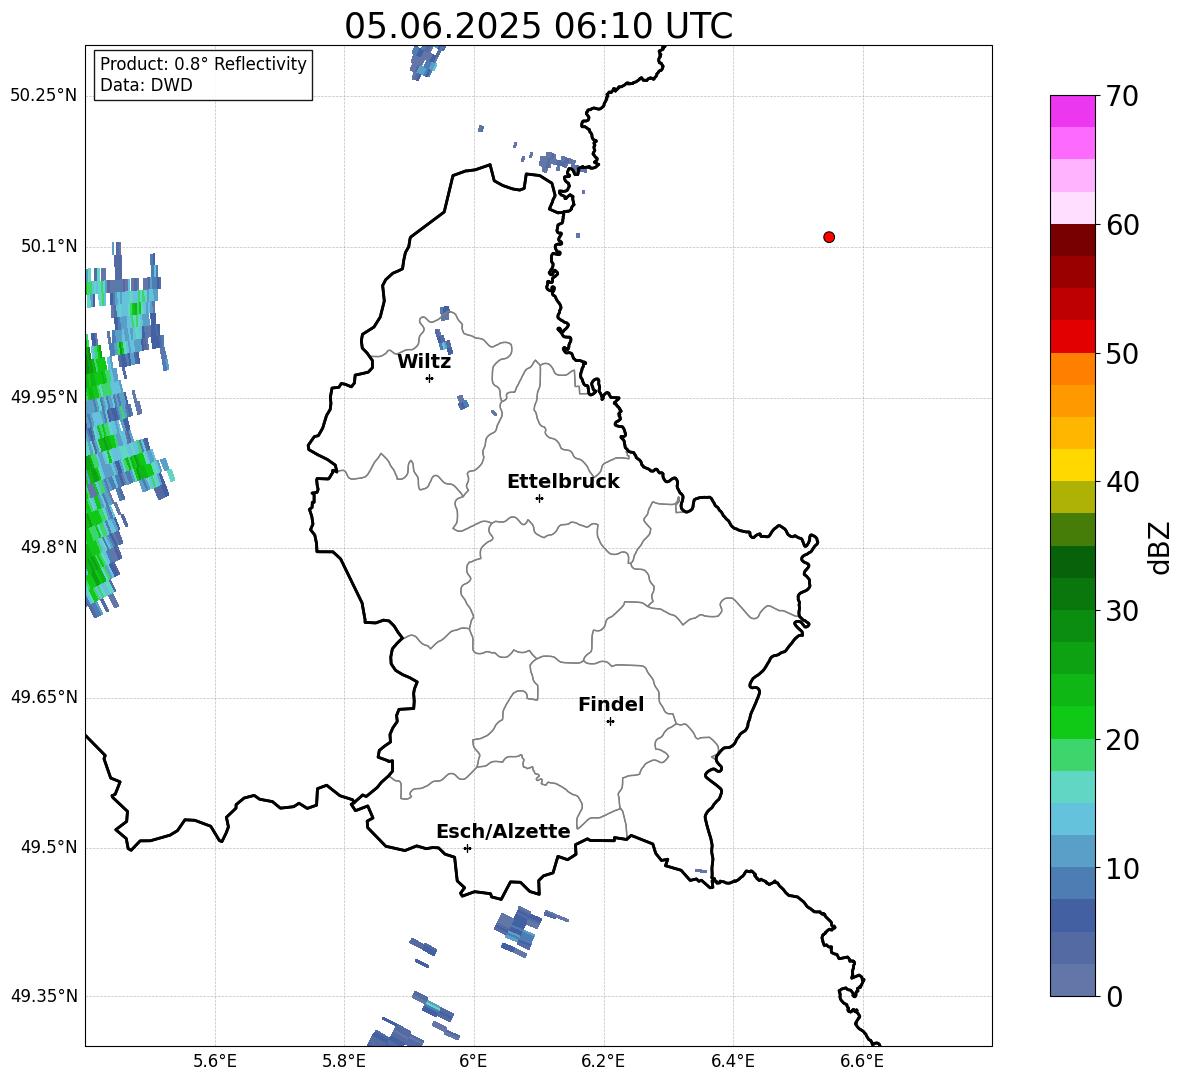Screen dimensions: 1184x1081
Task: Click the 0 colorbar tick label
Action: (x=1114, y=996)
